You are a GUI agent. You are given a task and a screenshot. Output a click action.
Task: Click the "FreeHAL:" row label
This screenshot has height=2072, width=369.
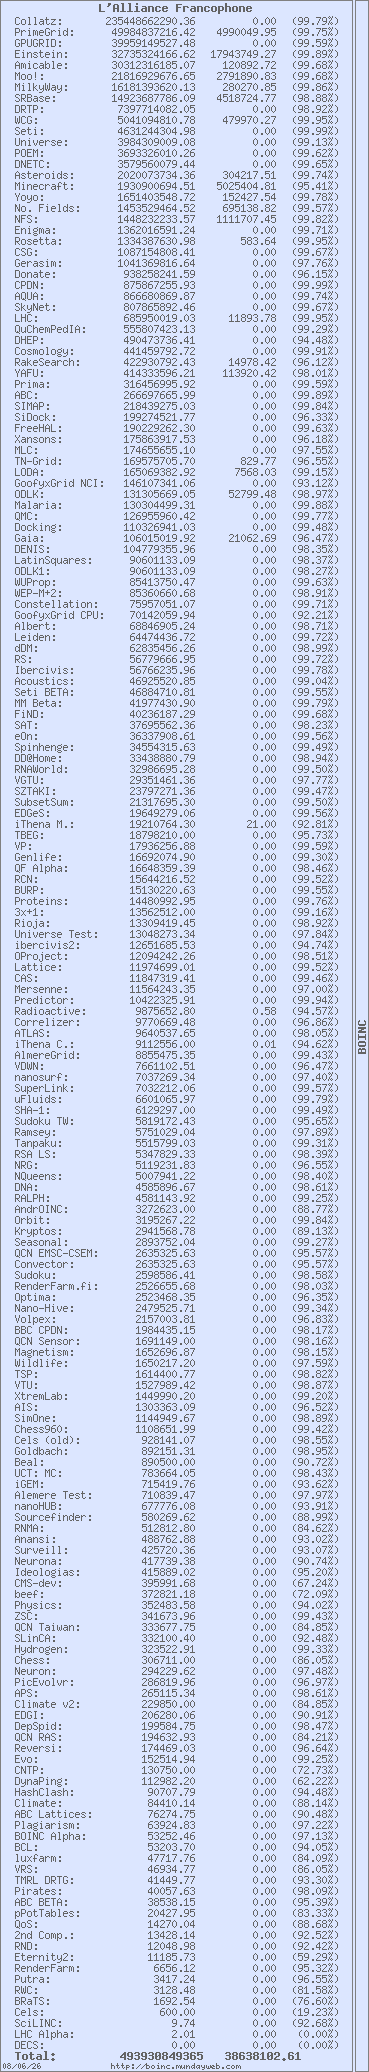[x=39, y=428]
